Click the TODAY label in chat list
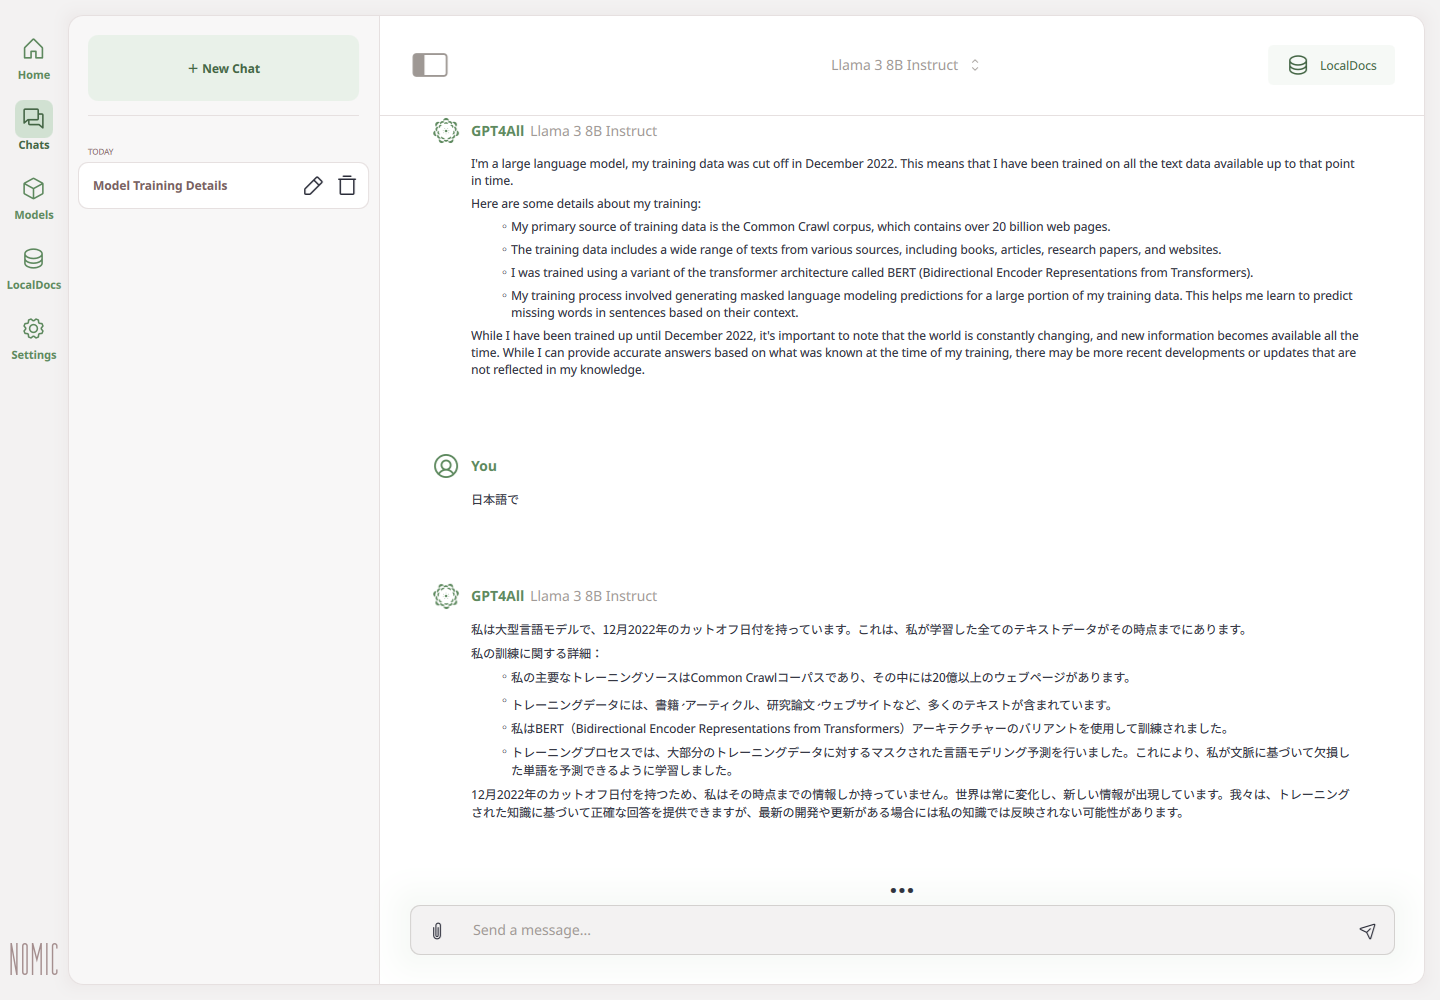1440x1000 pixels. 100,152
